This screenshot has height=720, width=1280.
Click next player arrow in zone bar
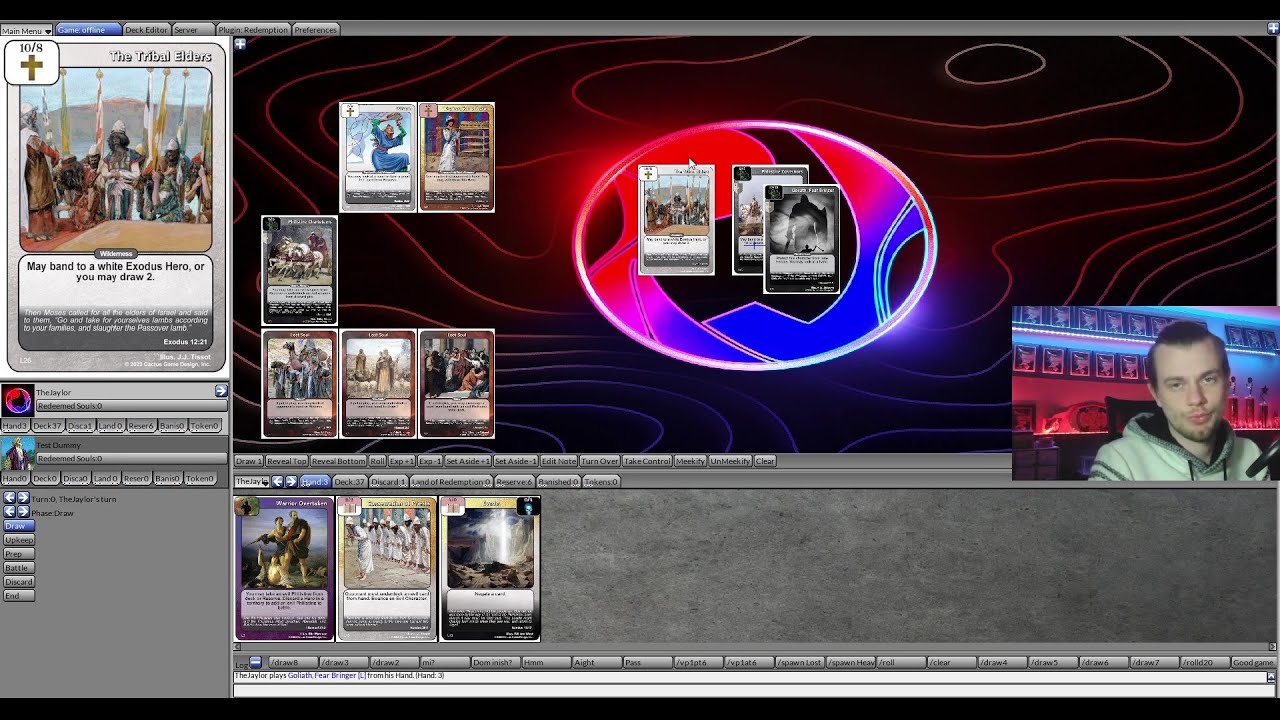coord(292,482)
